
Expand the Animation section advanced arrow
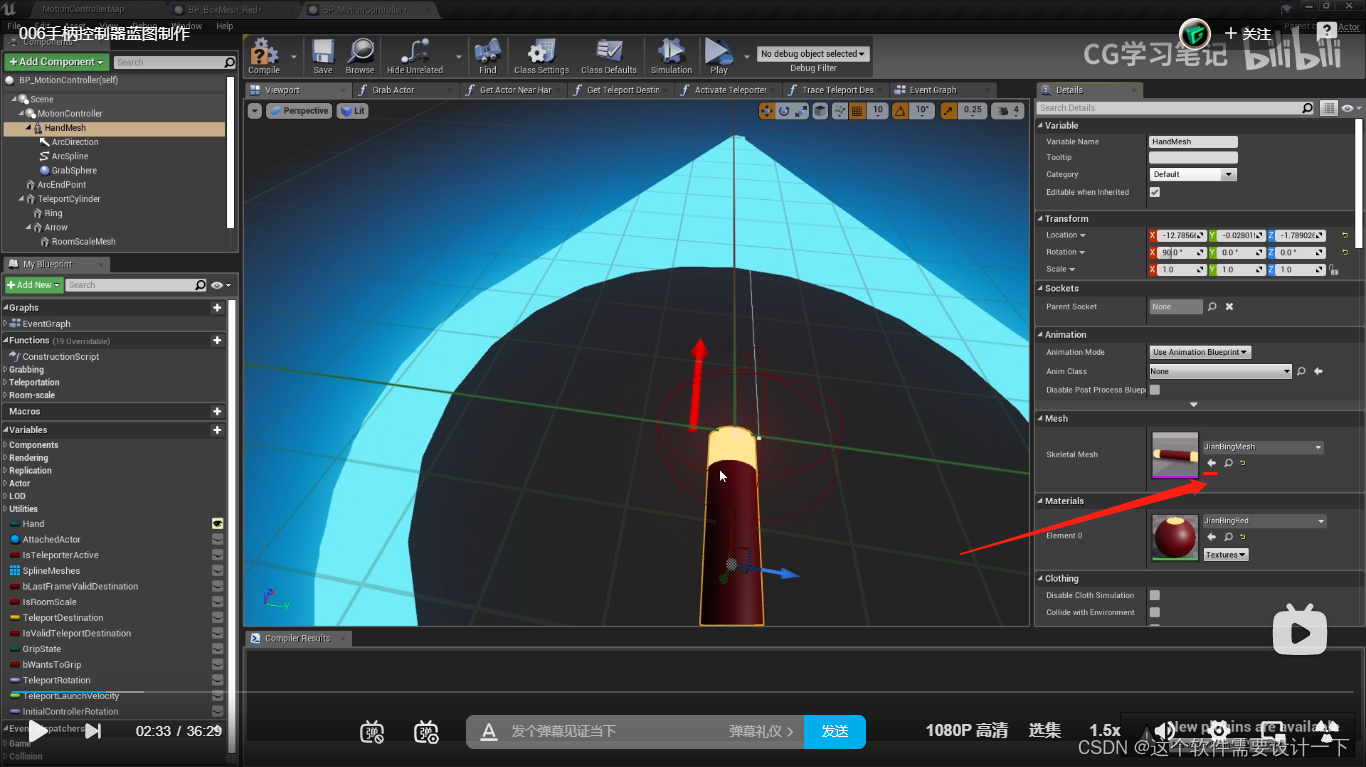1194,404
